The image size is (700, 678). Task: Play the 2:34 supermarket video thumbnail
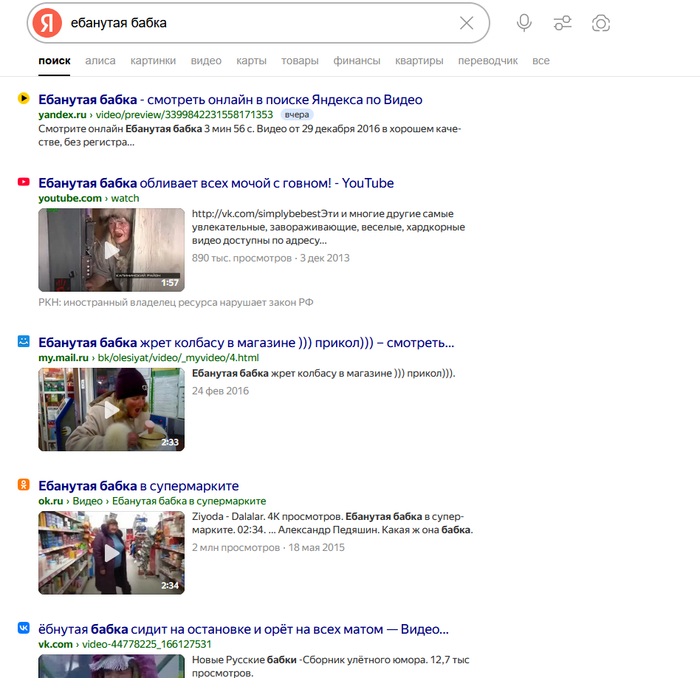coord(112,553)
